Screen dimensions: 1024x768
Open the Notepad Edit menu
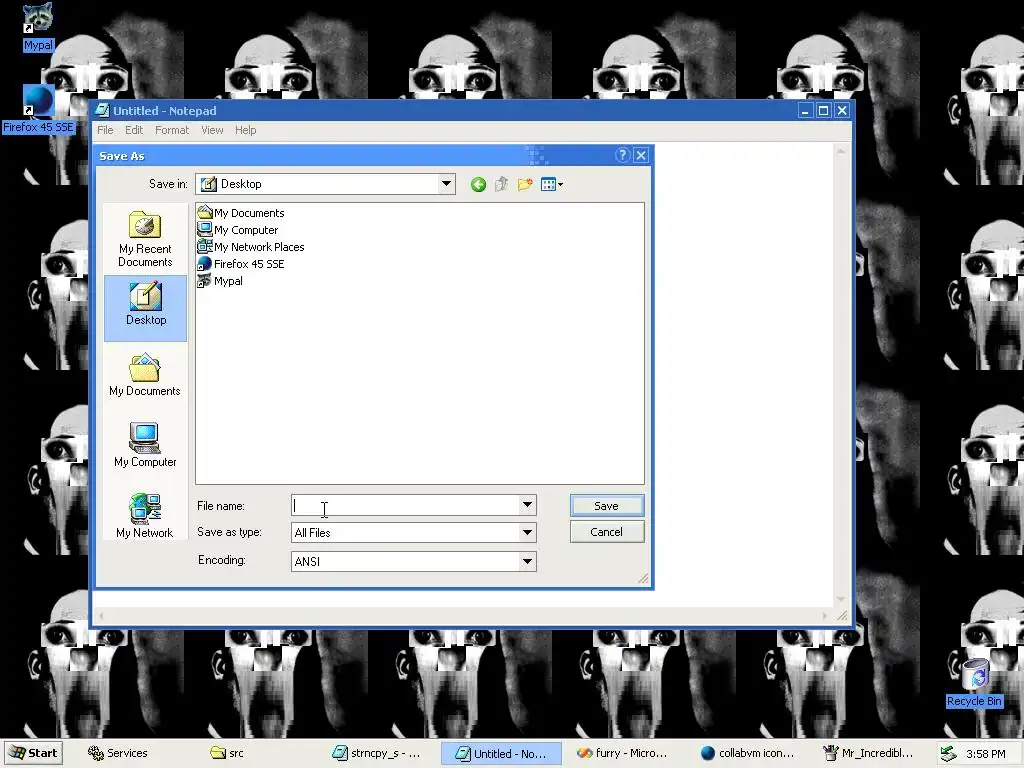click(x=134, y=130)
